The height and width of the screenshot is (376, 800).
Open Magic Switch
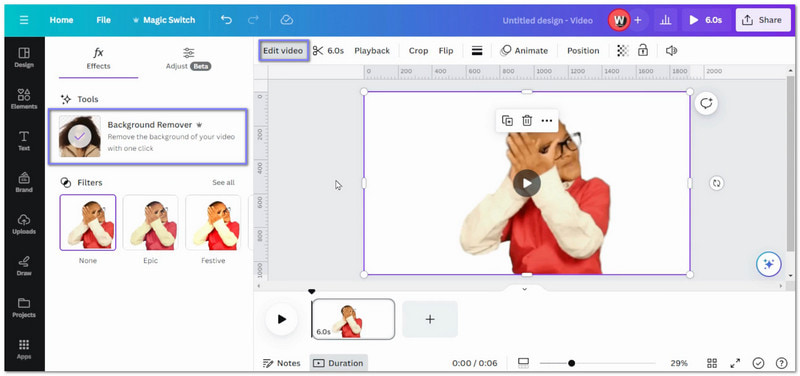coord(163,20)
